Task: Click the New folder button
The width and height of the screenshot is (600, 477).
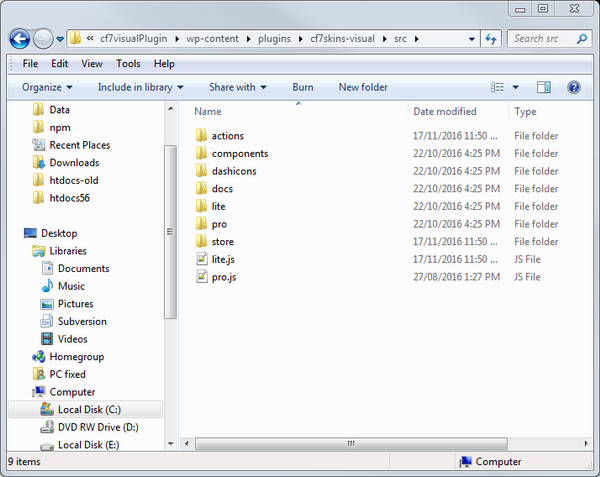Action: point(363,87)
